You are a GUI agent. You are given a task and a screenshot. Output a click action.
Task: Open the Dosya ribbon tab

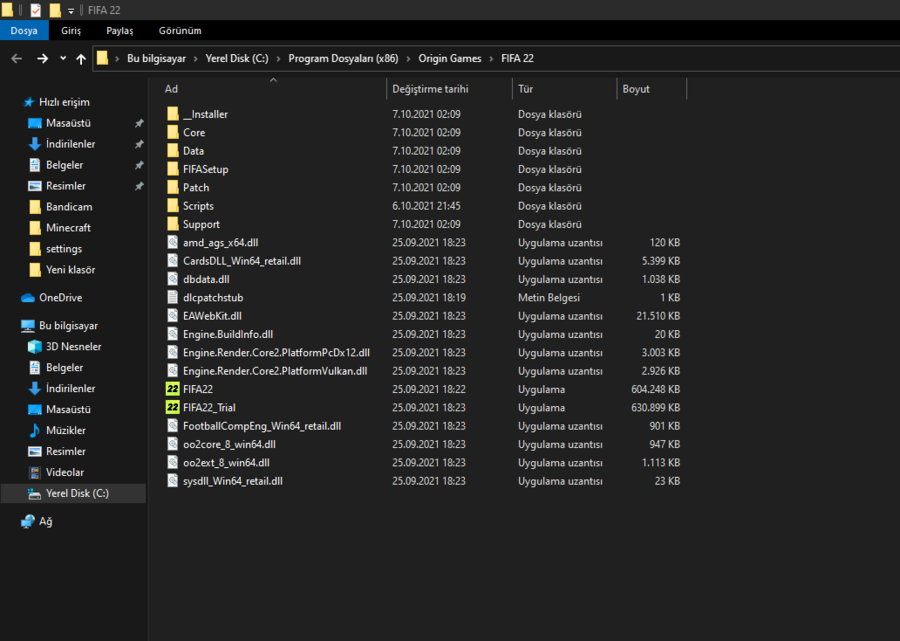pos(23,31)
